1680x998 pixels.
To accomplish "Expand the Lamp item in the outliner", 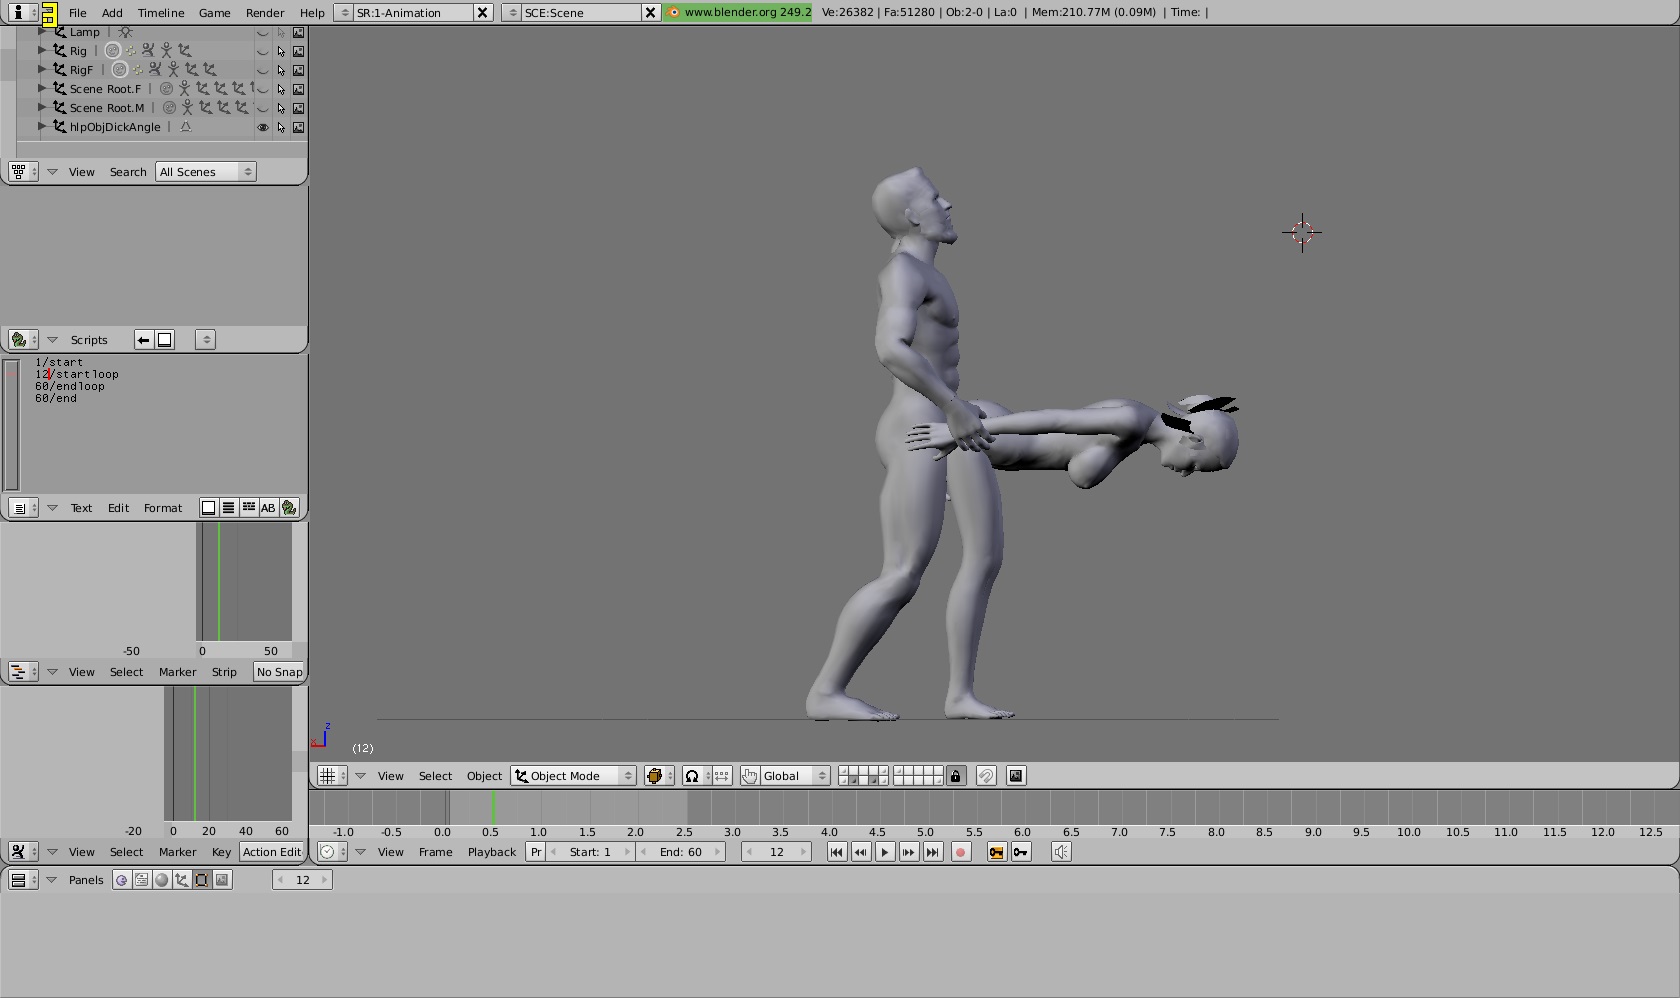I will 42,32.
